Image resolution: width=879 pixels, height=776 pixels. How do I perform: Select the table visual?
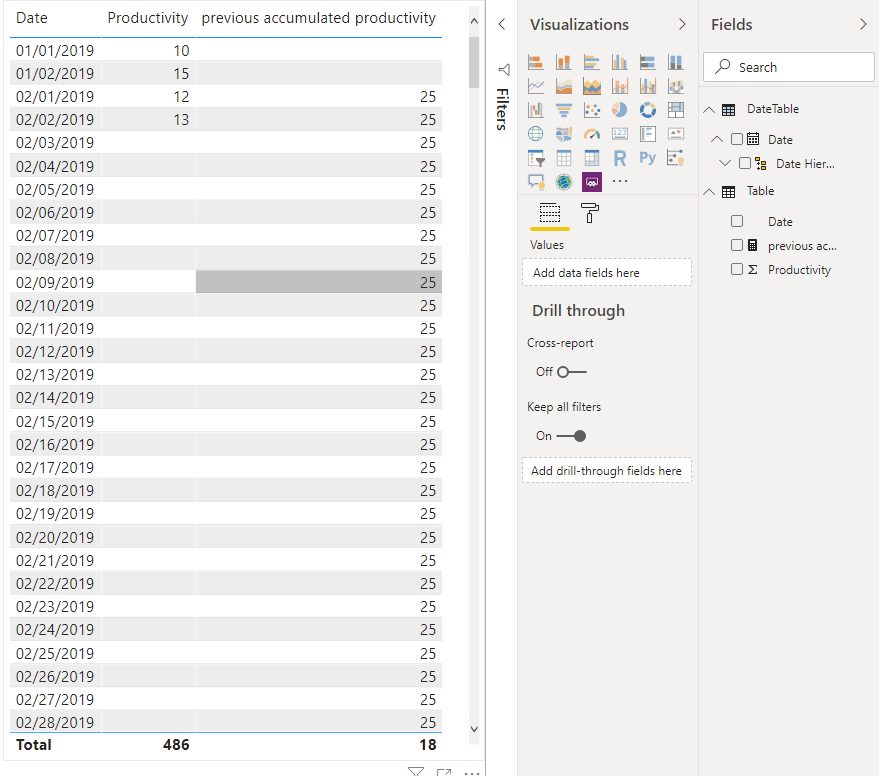click(564, 159)
